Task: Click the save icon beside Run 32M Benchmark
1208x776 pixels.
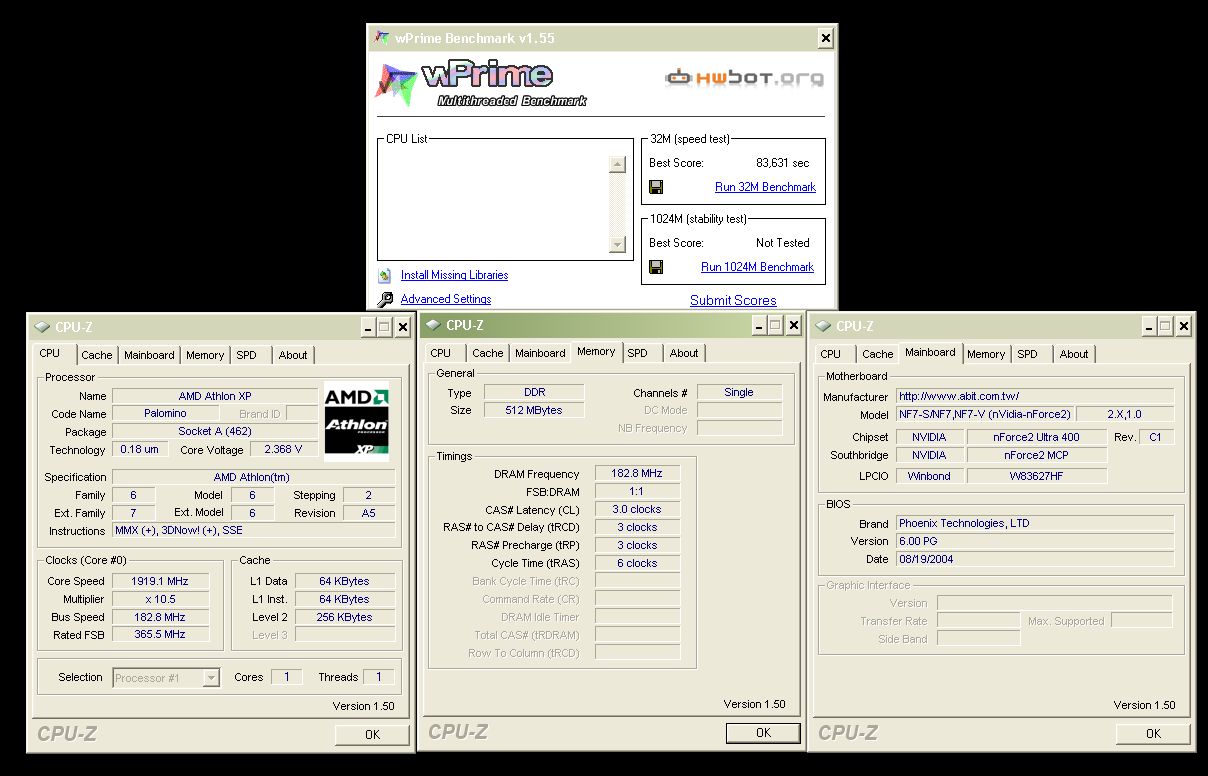Action: (656, 187)
